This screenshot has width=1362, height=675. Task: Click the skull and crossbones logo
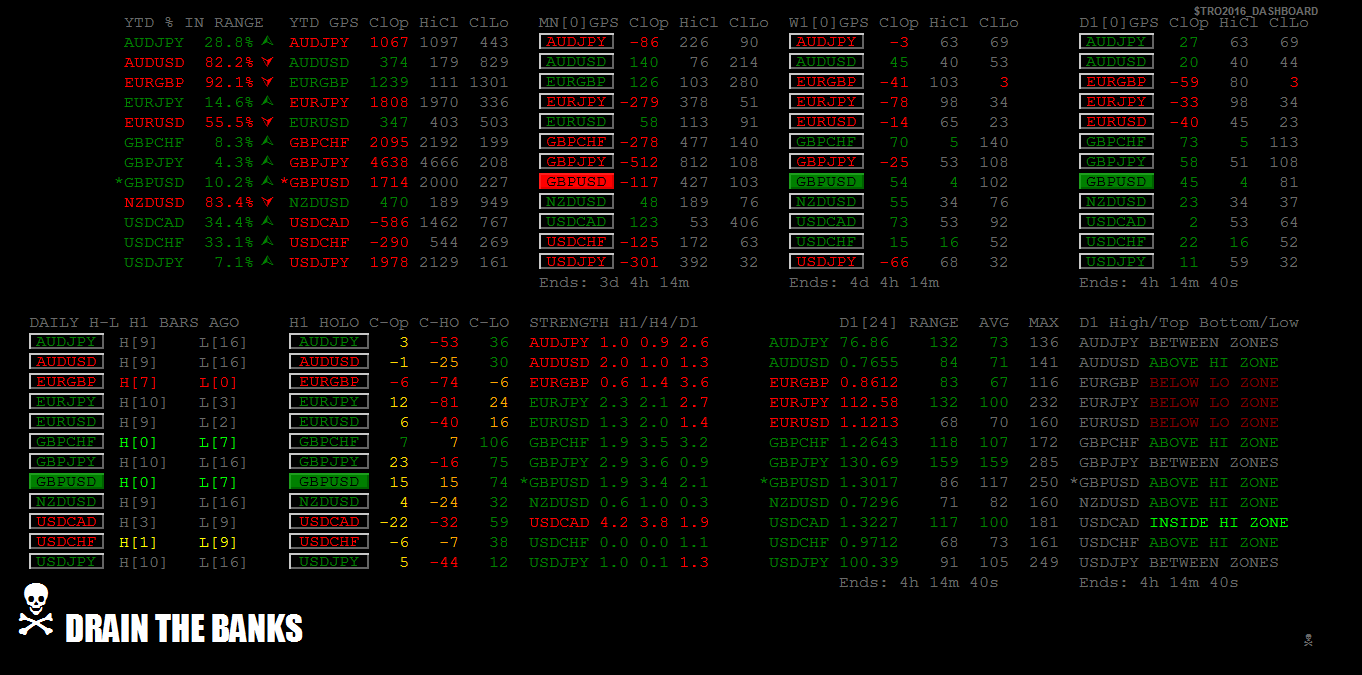coord(36,610)
